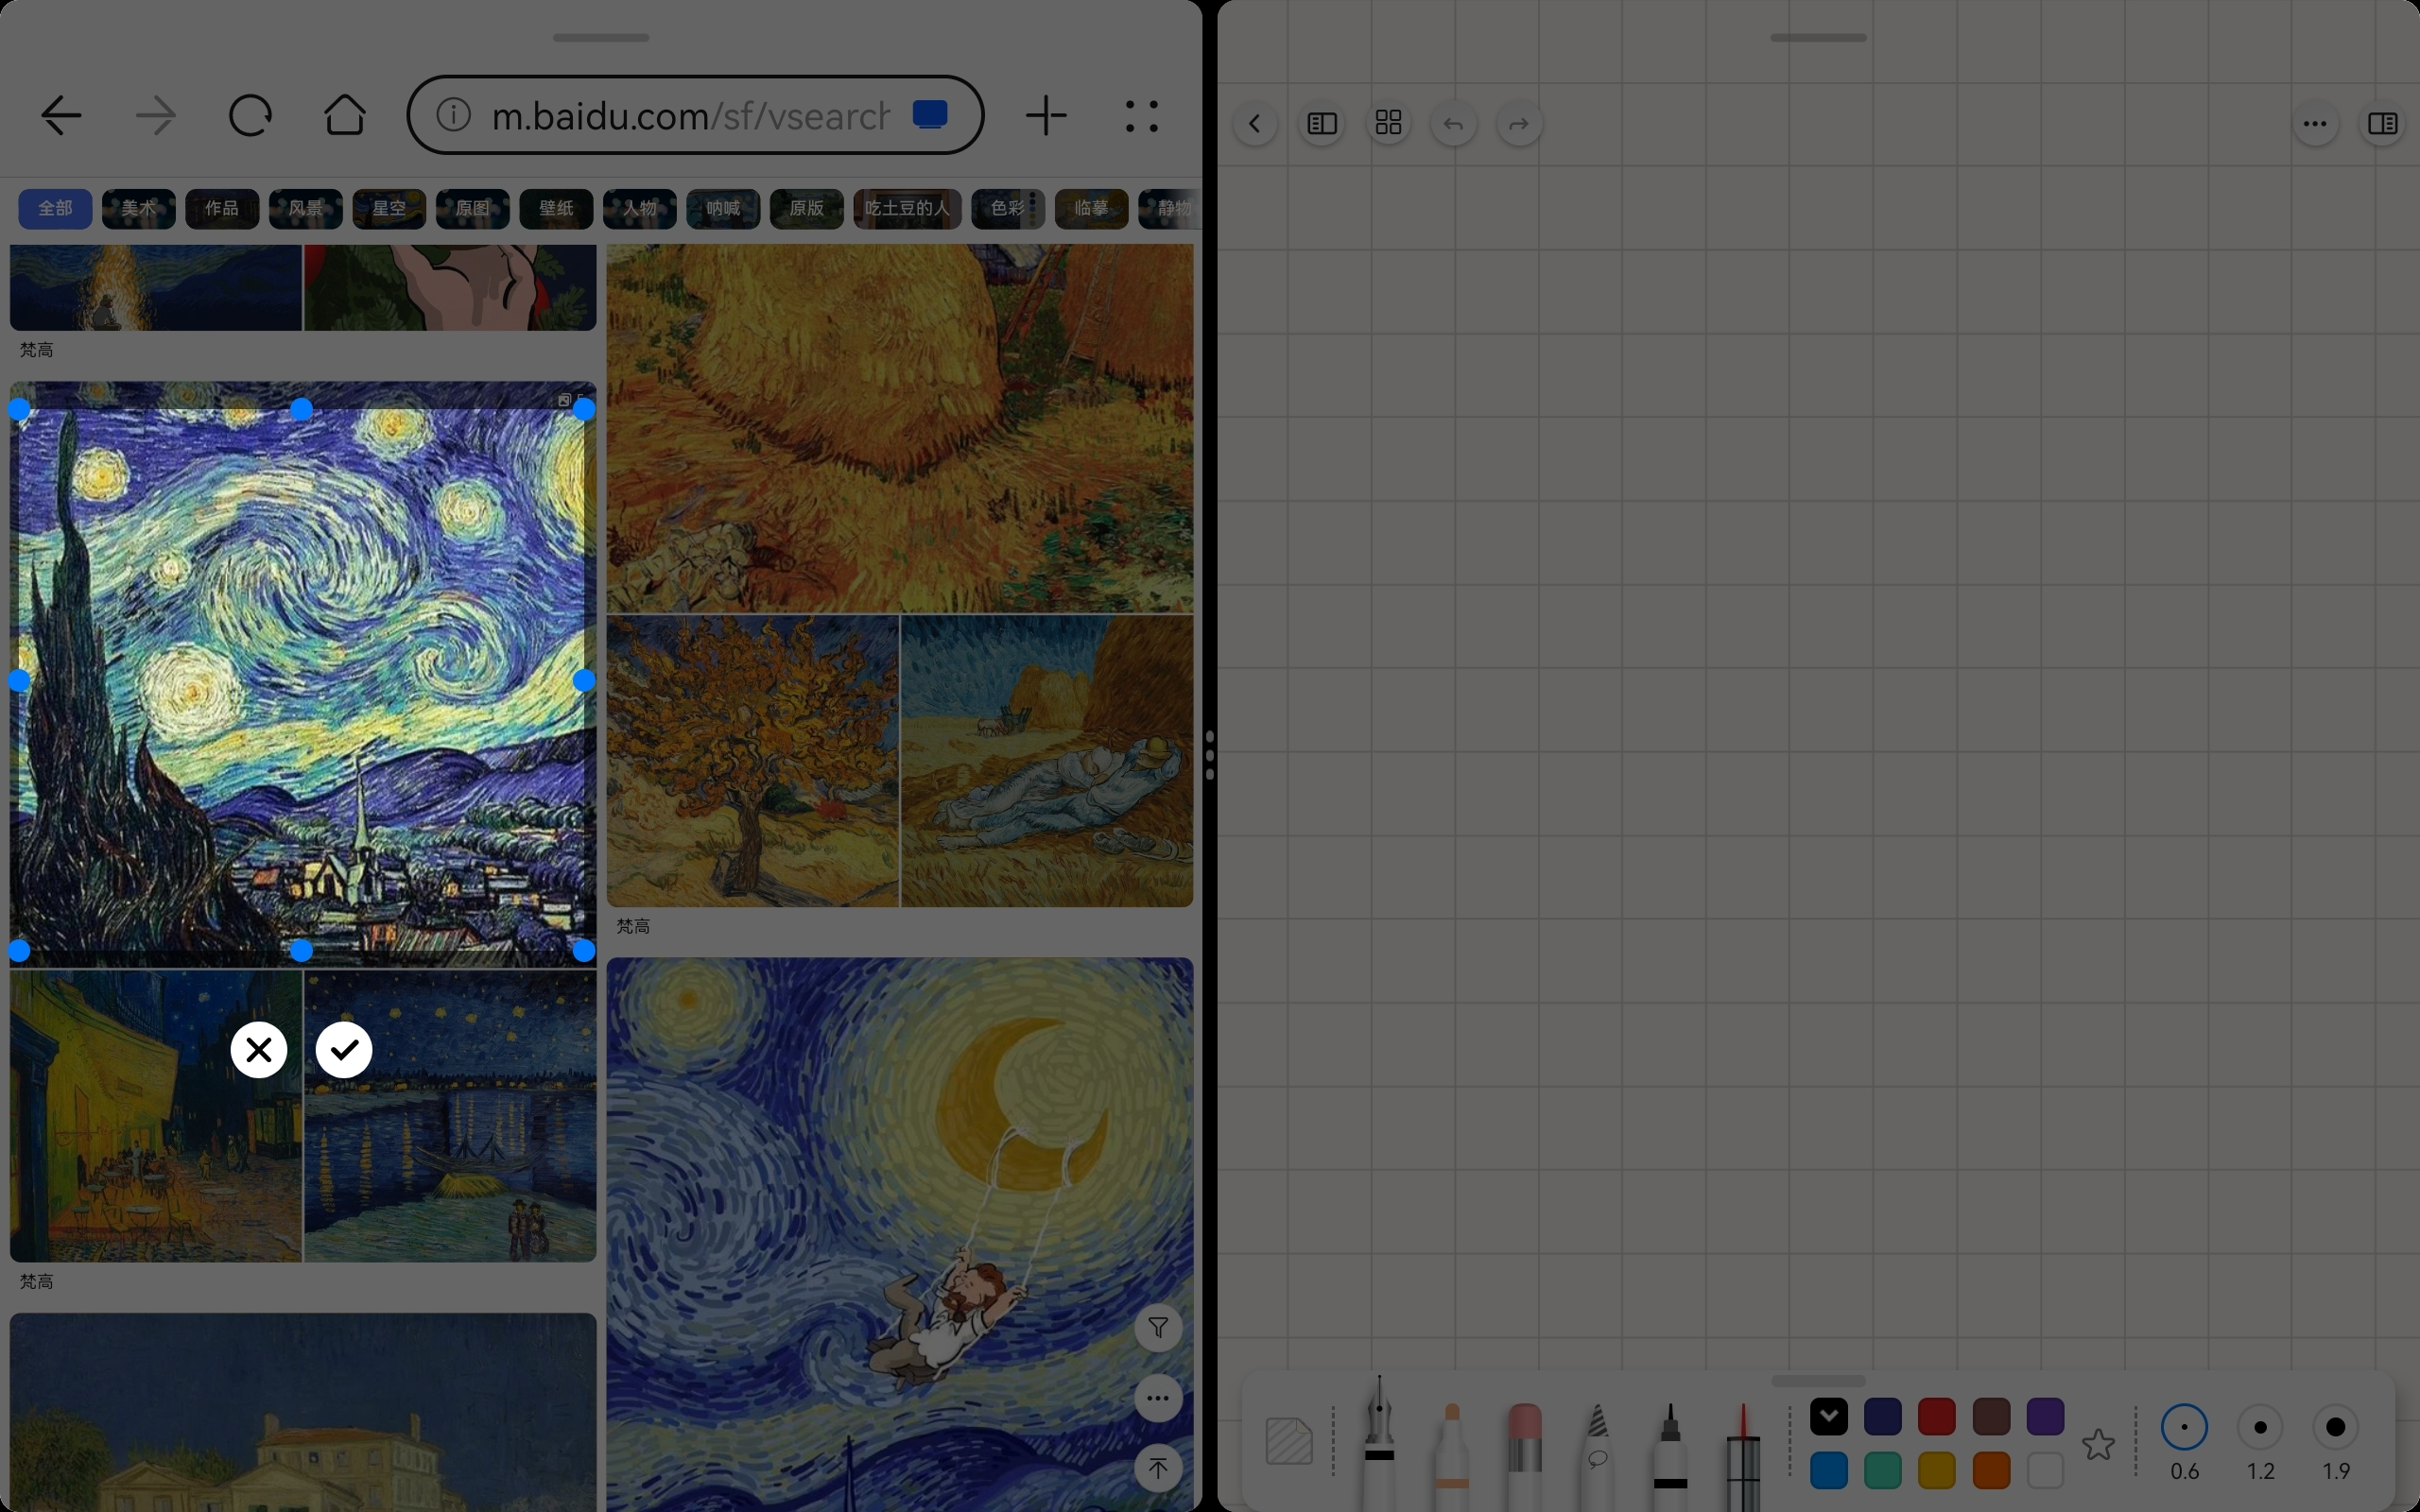Click the split-screen divider handle
This screenshot has height=1512, width=2420.
(x=1210, y=756)
